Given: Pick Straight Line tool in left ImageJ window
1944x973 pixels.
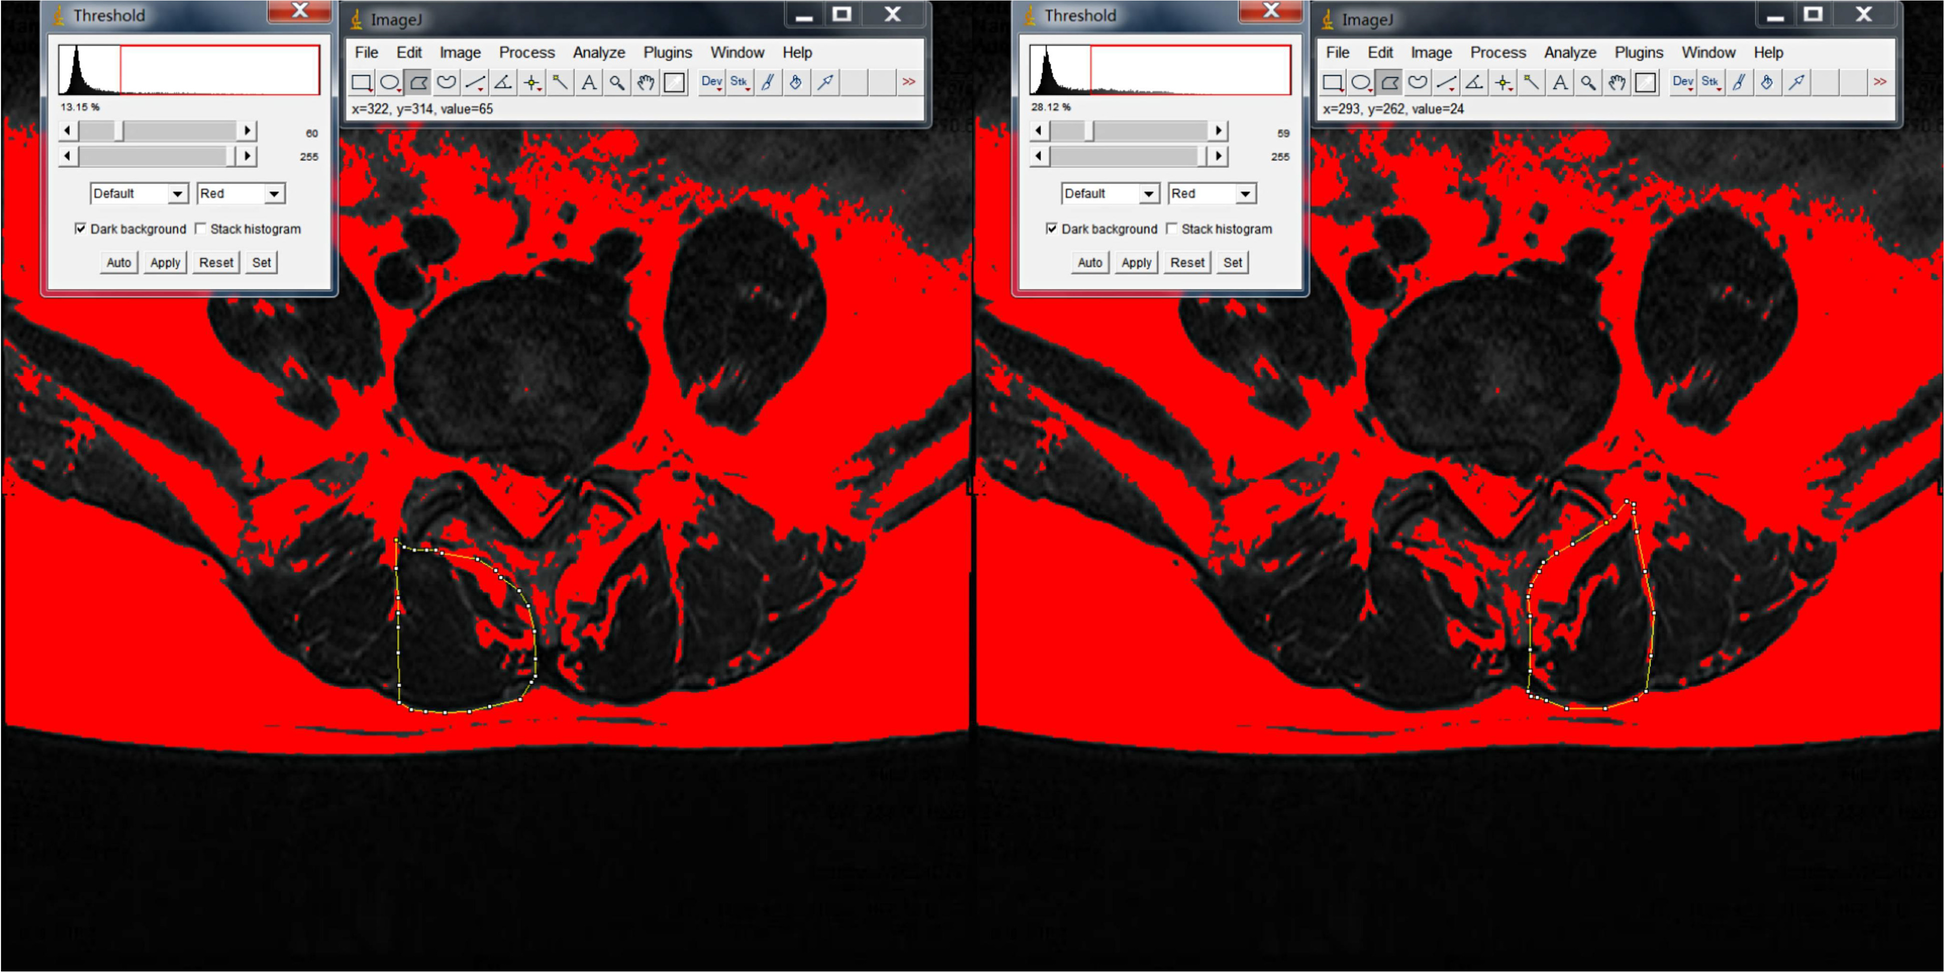Looking at the screenshot, I should (x=476, y=83).
